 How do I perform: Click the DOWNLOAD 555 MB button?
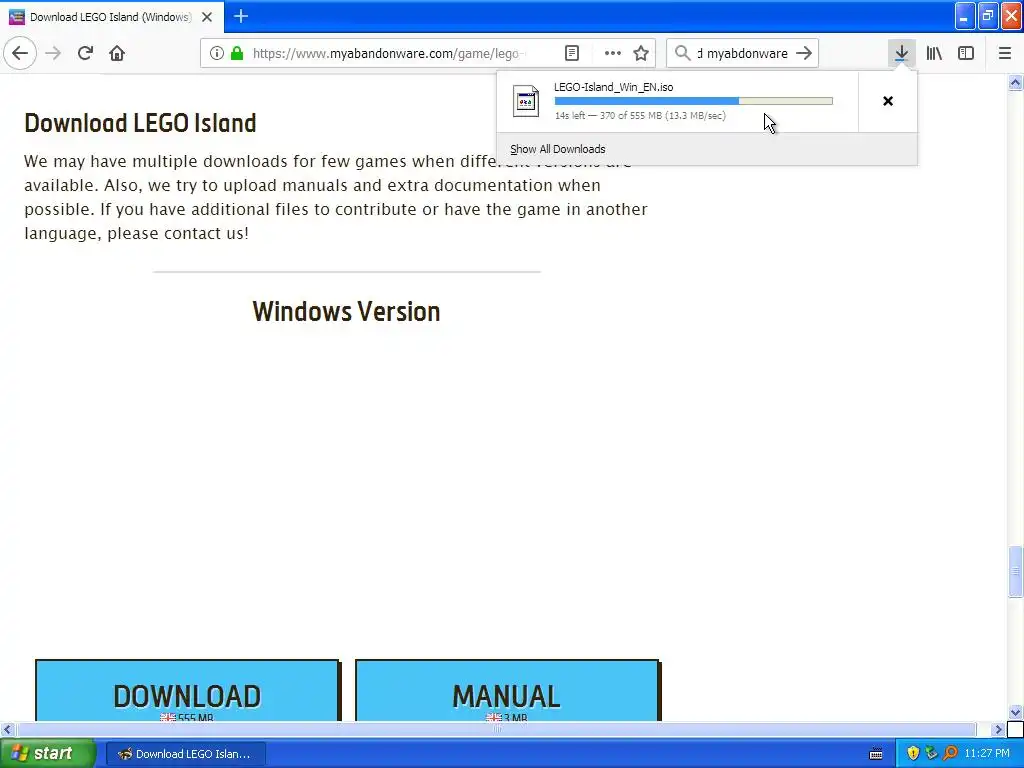[187, 691]
